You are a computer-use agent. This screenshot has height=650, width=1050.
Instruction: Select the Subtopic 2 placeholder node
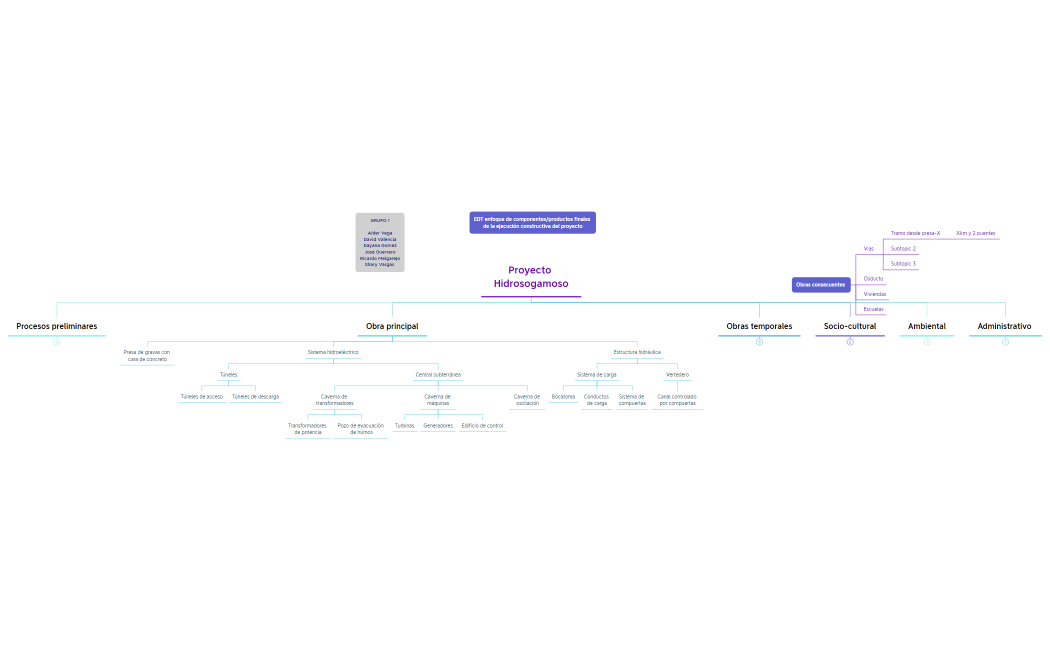(x=903, y=248)
